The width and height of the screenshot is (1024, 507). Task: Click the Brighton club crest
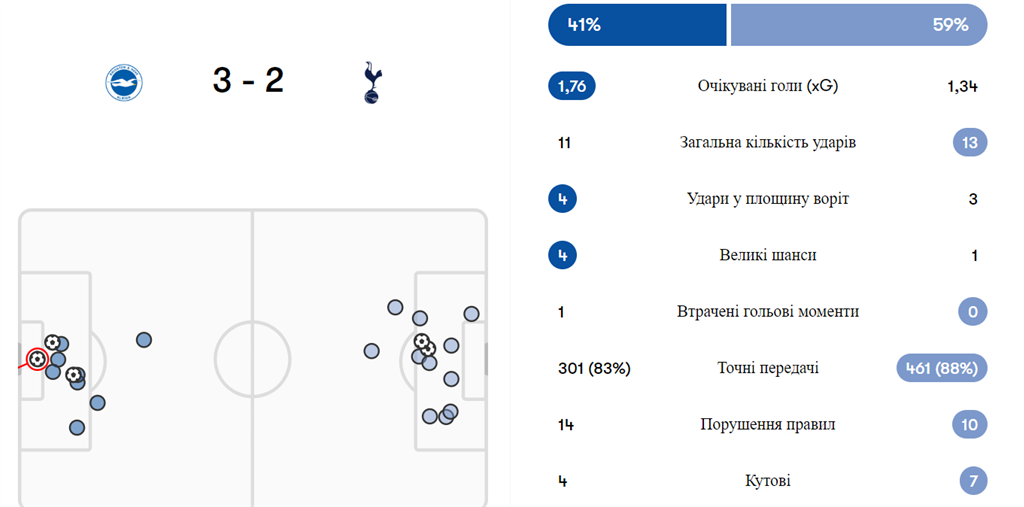(x=125, y=82)
